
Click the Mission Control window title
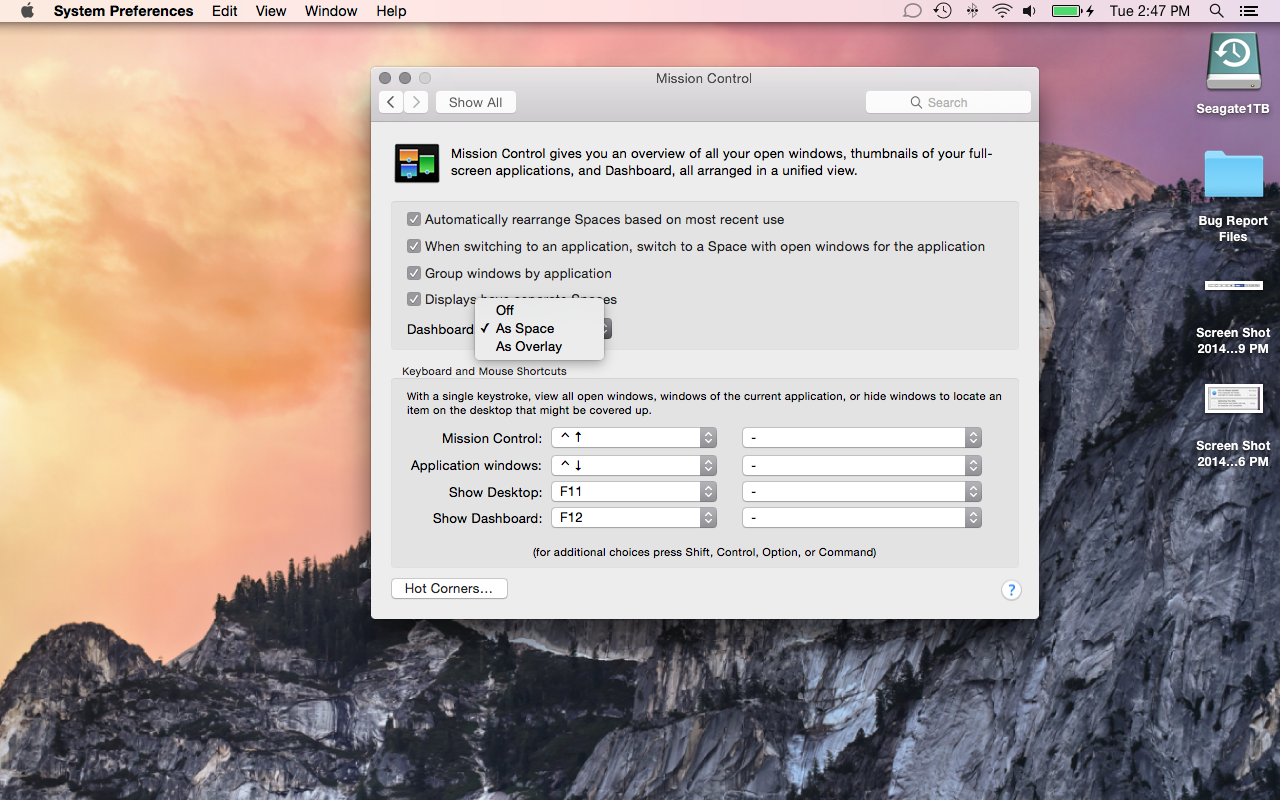(x=704, y=78)
